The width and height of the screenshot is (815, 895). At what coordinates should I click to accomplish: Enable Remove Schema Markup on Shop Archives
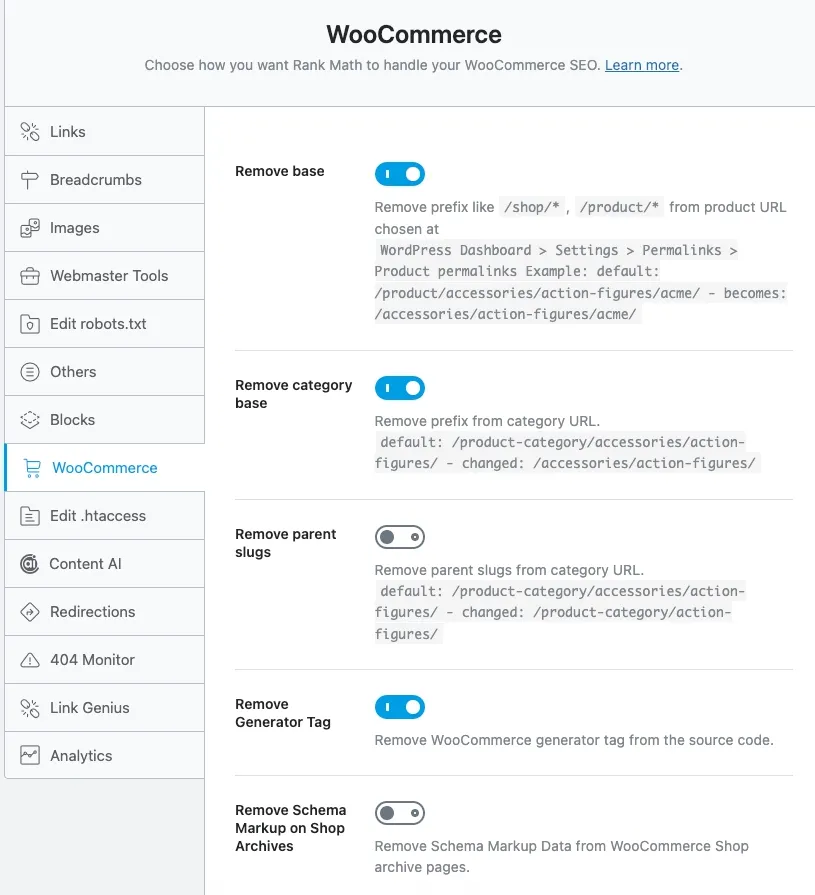[400, 813]
